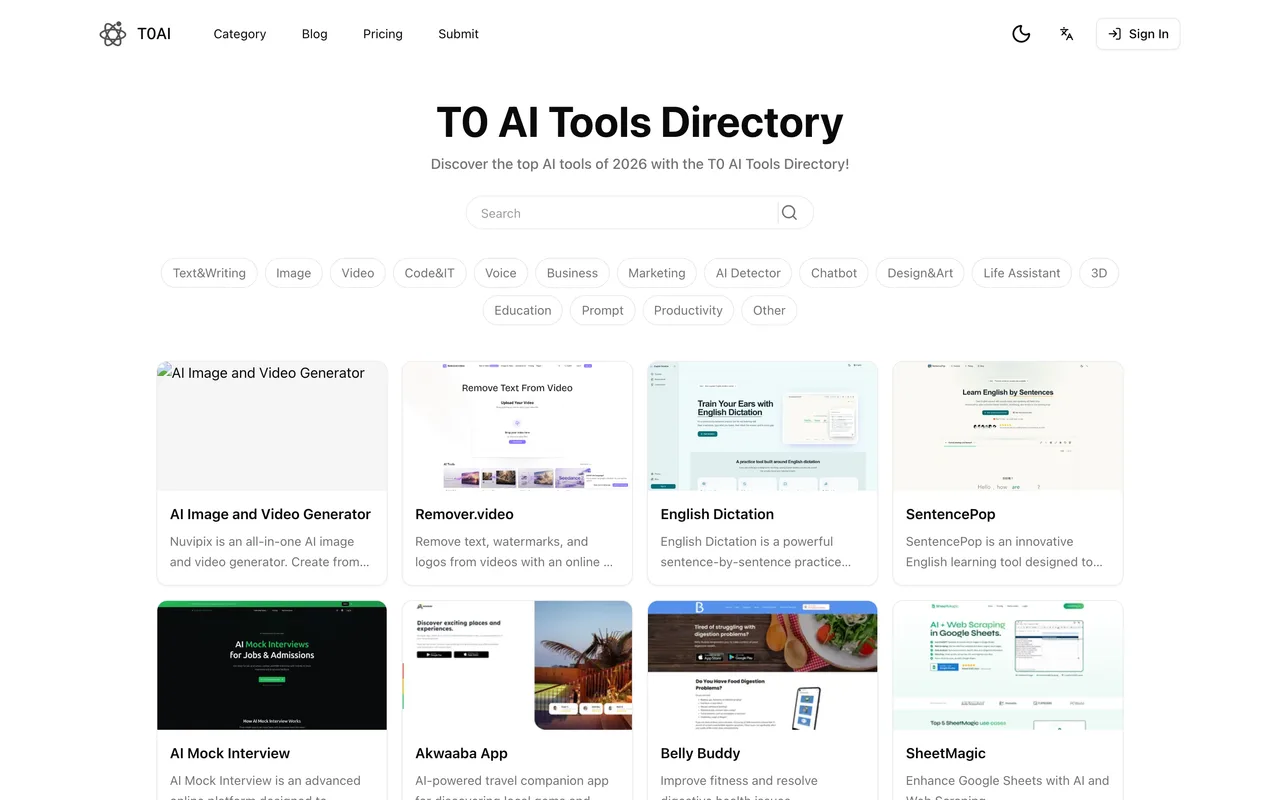Click the search magnifier icon

(789, 213)
